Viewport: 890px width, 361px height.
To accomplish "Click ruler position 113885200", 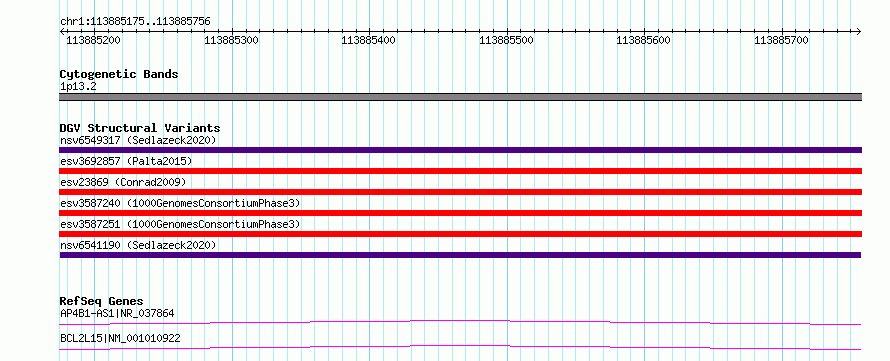I will click(94, 40).
